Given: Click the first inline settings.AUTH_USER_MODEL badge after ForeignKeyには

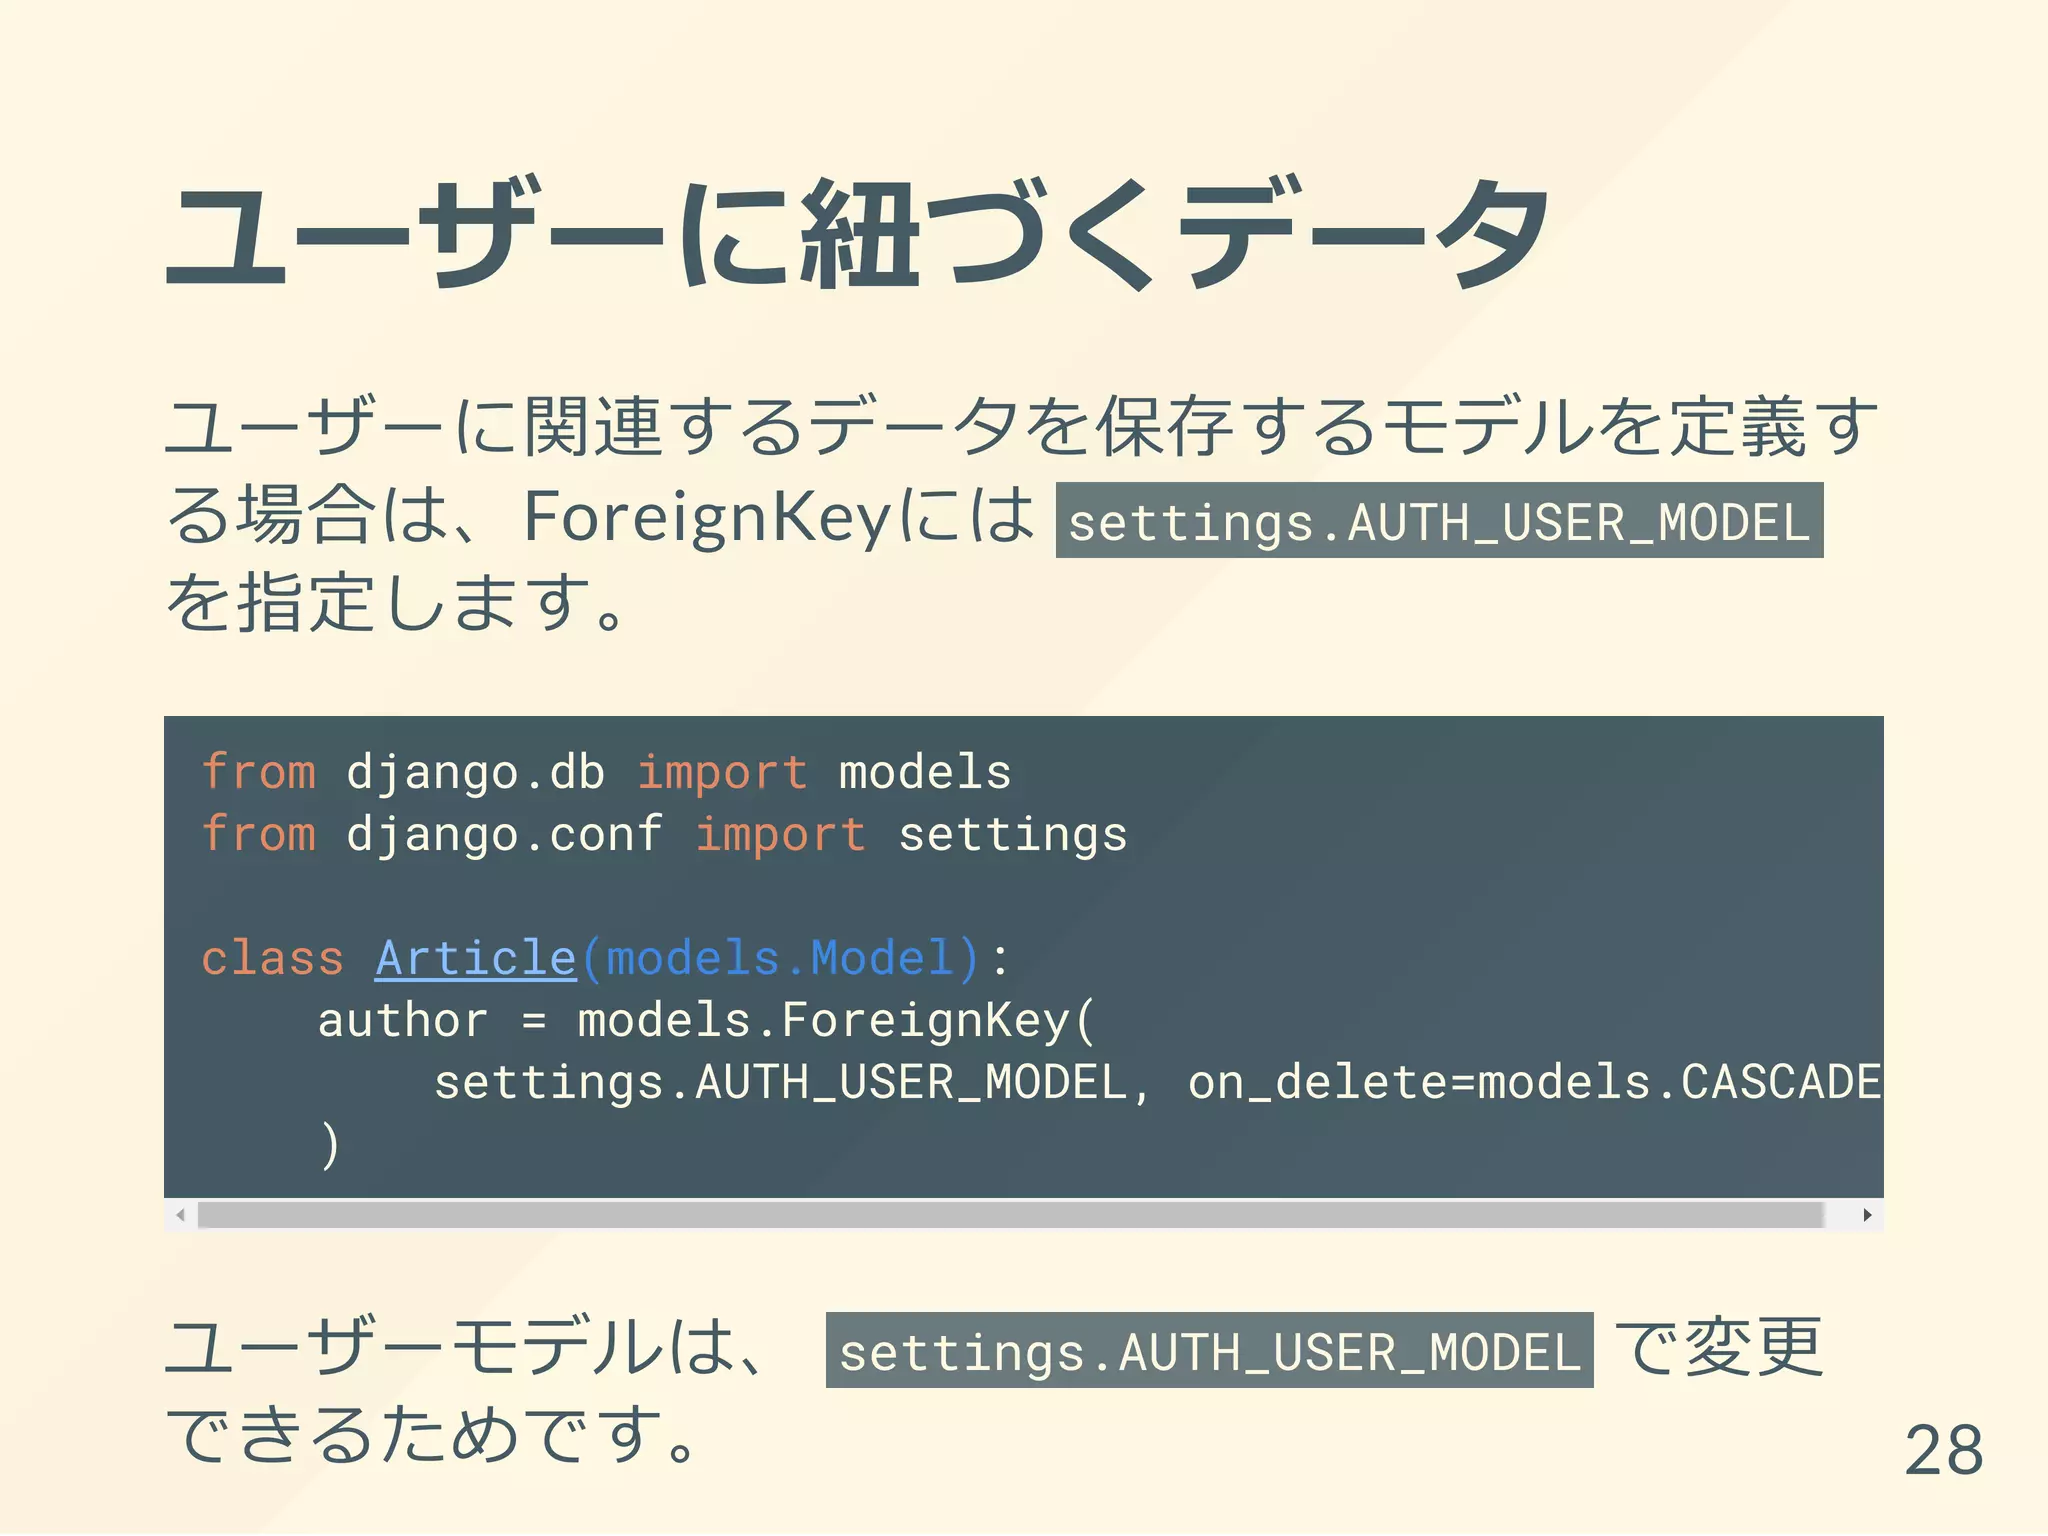Looking at the screenshot, I should [1439, 521].
